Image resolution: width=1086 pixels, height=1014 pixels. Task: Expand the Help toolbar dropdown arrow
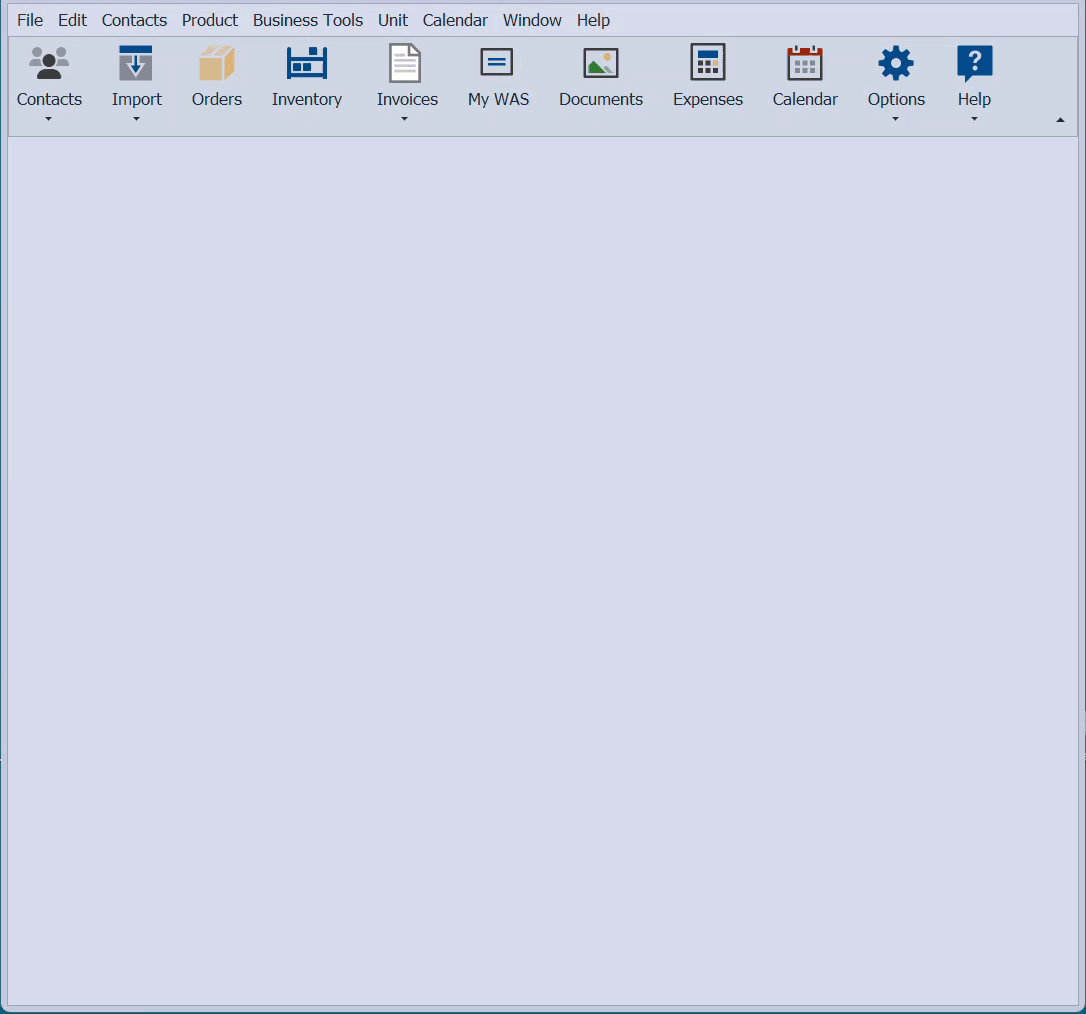coord(974,119)
